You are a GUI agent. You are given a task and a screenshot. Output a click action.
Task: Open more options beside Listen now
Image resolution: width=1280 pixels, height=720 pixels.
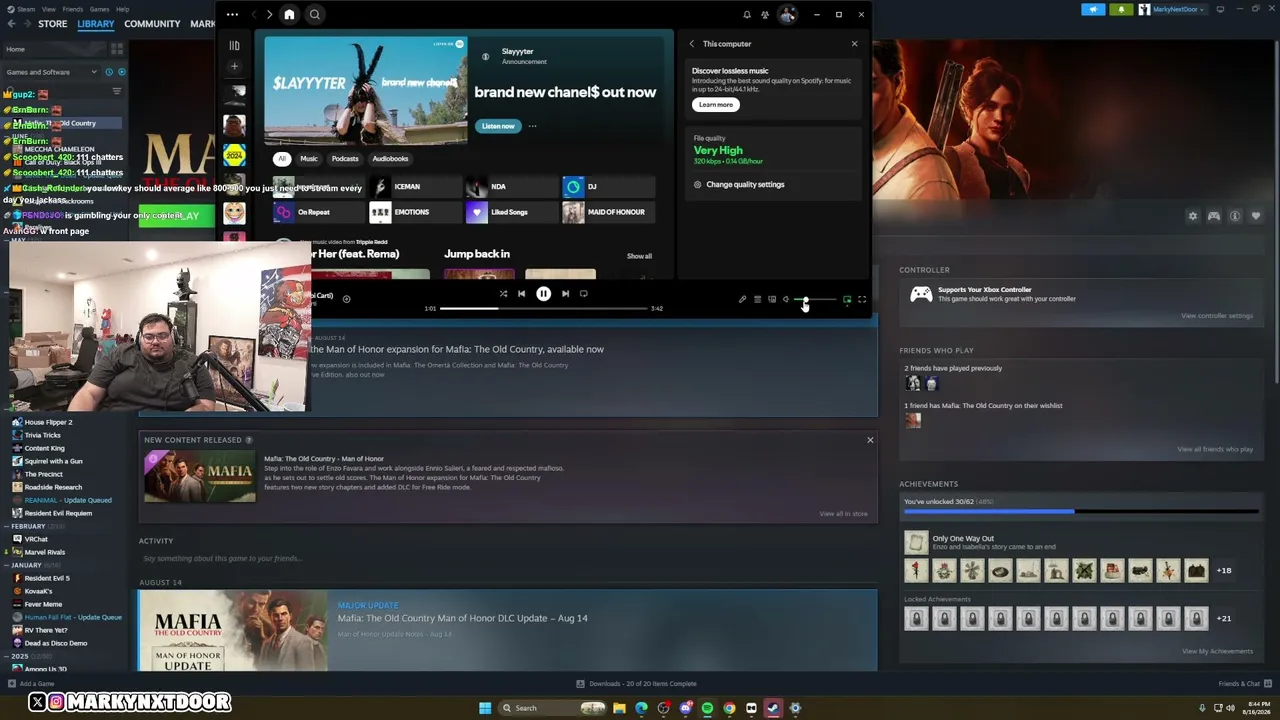pos(532,126)
